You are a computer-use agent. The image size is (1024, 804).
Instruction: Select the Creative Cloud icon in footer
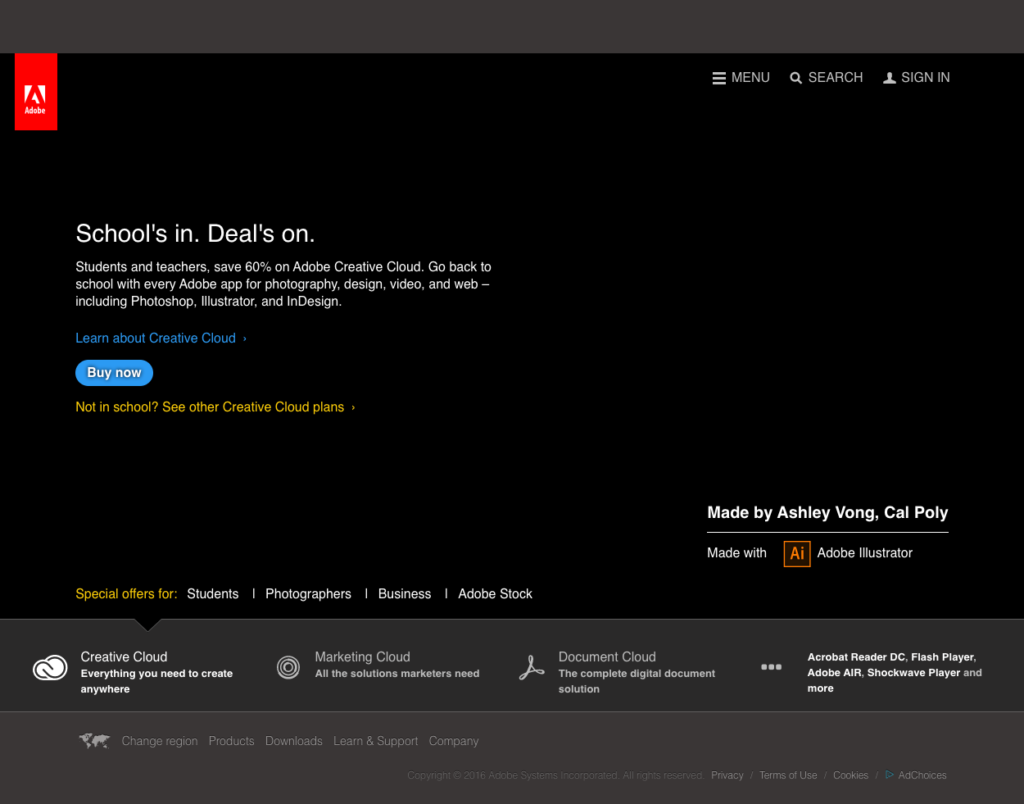pos(50,667)
